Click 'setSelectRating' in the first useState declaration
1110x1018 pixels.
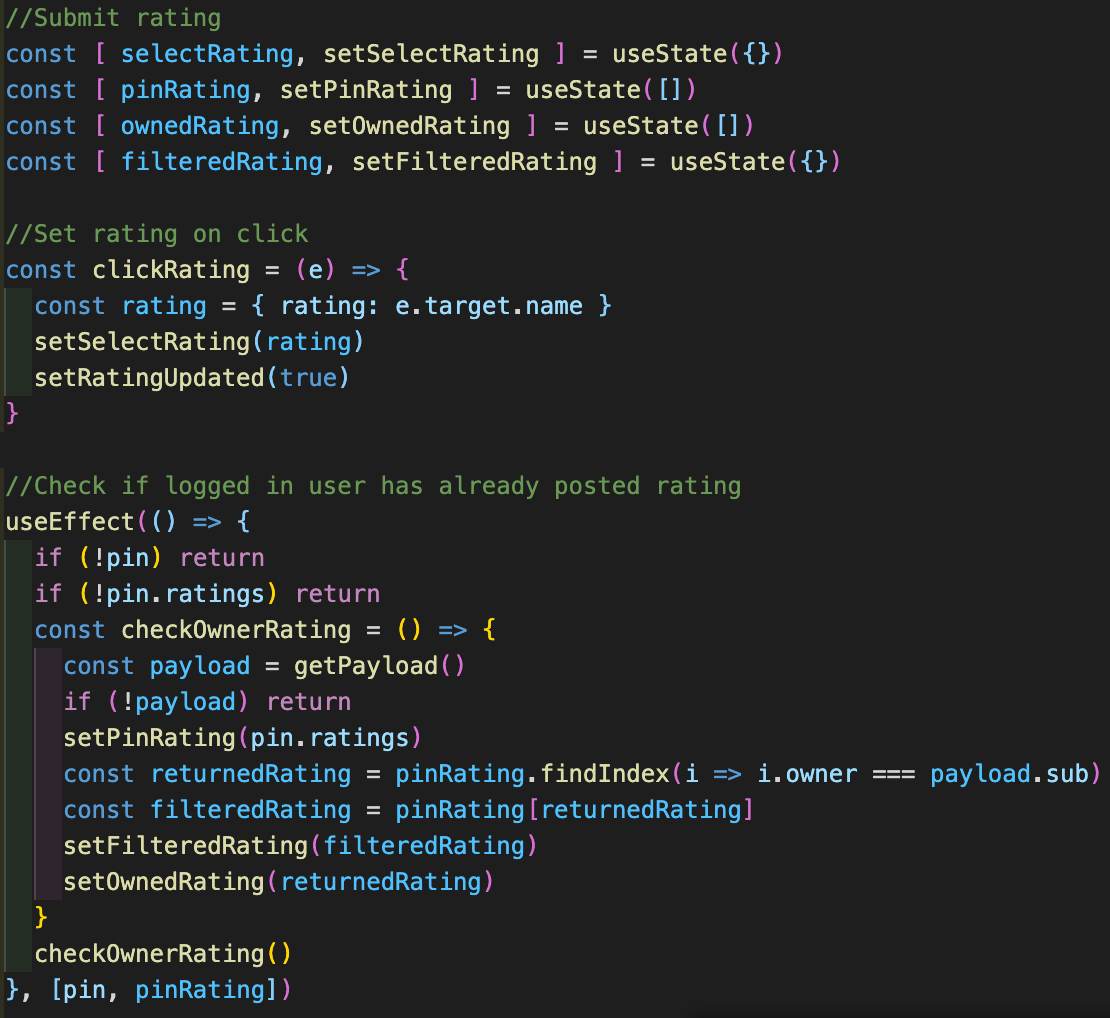tap(430, 54)
